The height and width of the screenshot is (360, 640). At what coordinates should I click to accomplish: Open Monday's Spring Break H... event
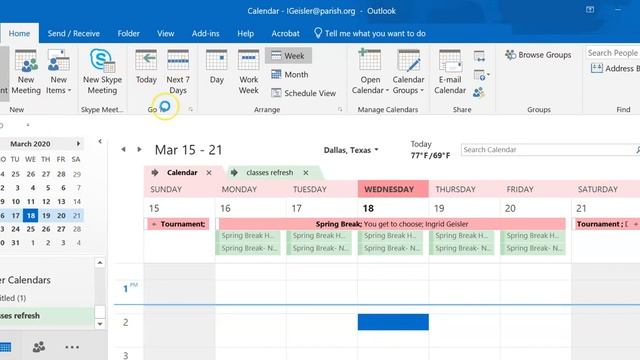coord(248,236)
